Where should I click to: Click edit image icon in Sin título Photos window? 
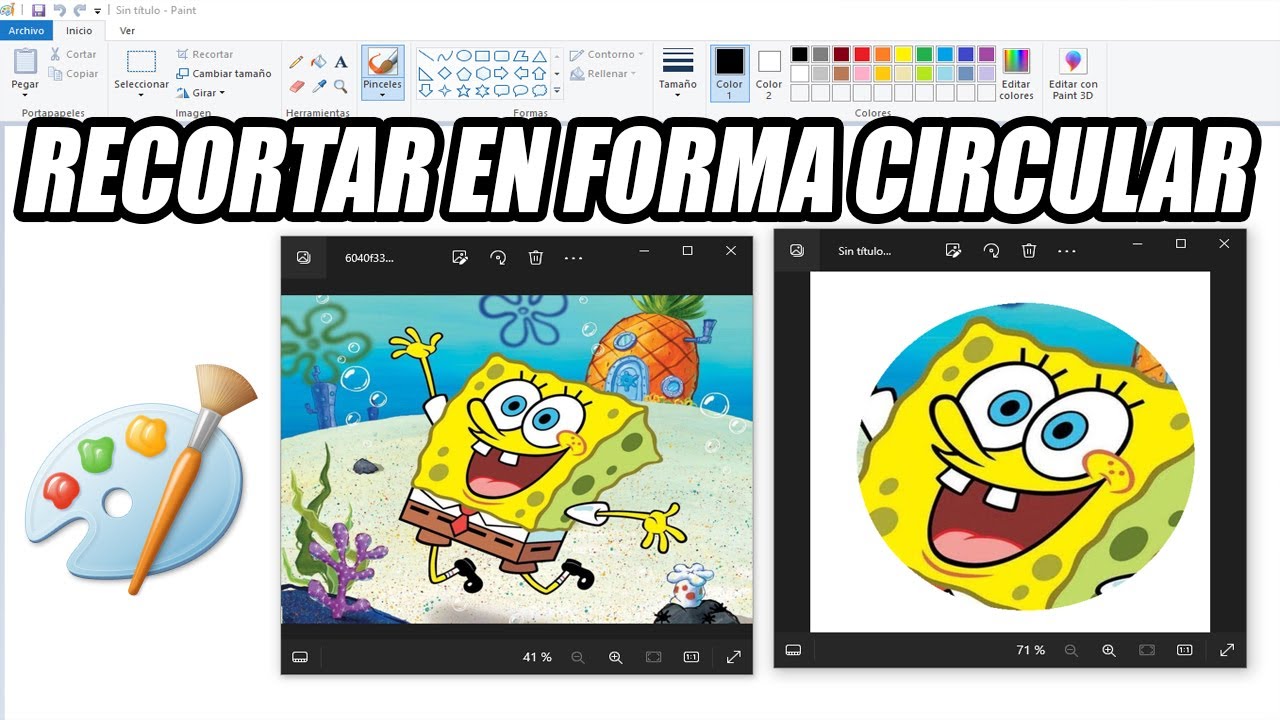[x=954, y=250]
